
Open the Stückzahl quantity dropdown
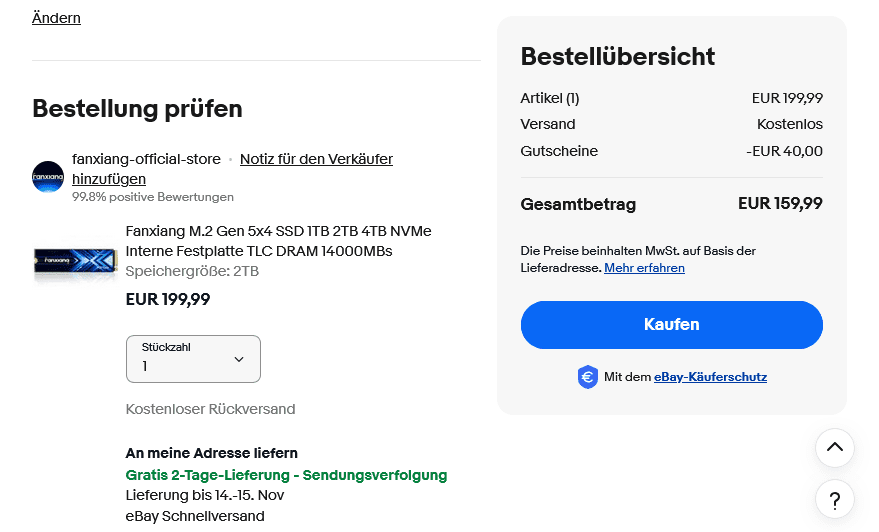coord(193,358)
